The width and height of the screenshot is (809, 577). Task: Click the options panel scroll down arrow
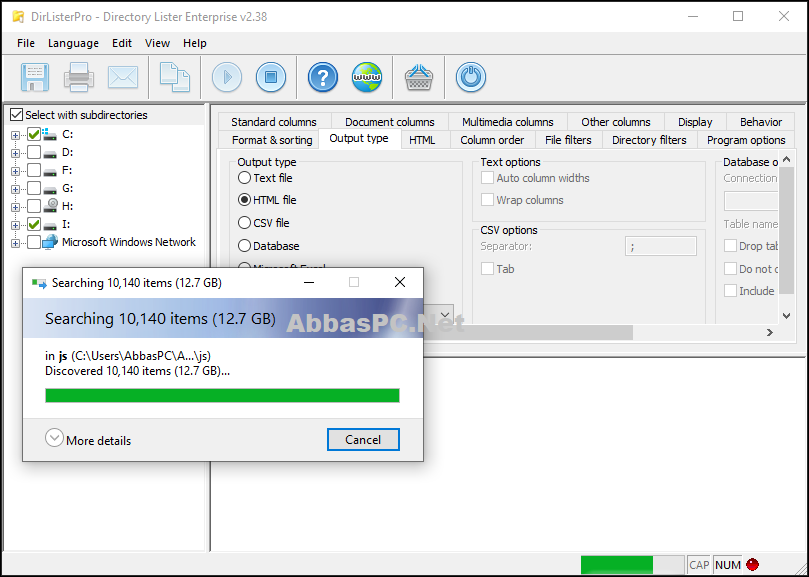(x=786, y=315)
